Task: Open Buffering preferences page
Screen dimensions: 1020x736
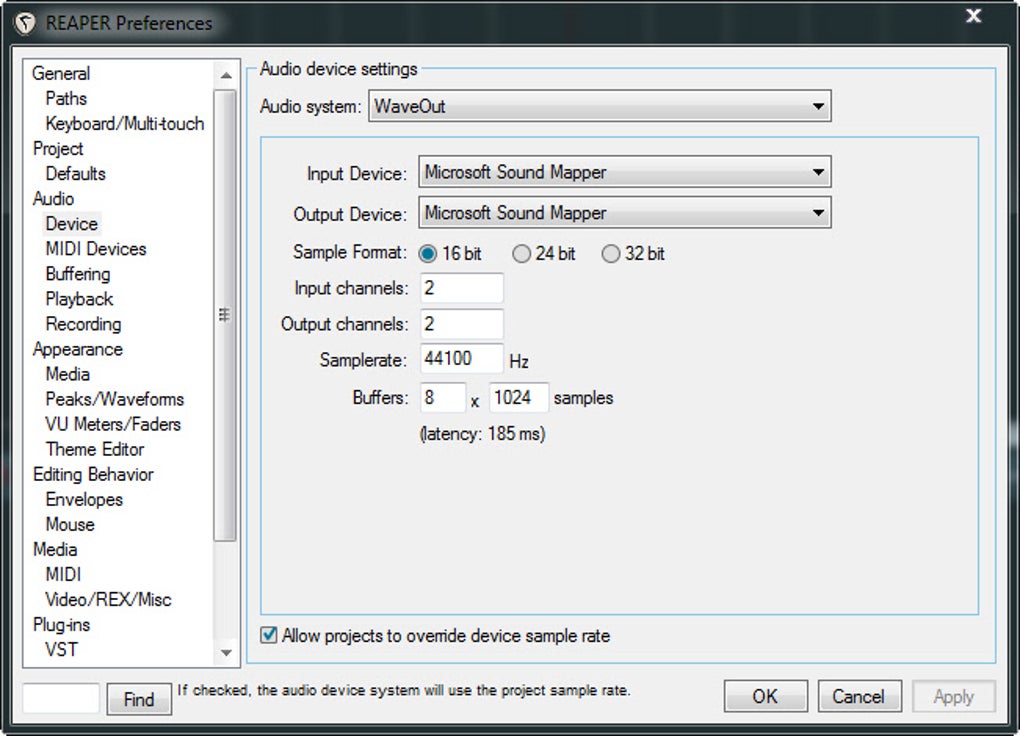Action: coord(78,274)
